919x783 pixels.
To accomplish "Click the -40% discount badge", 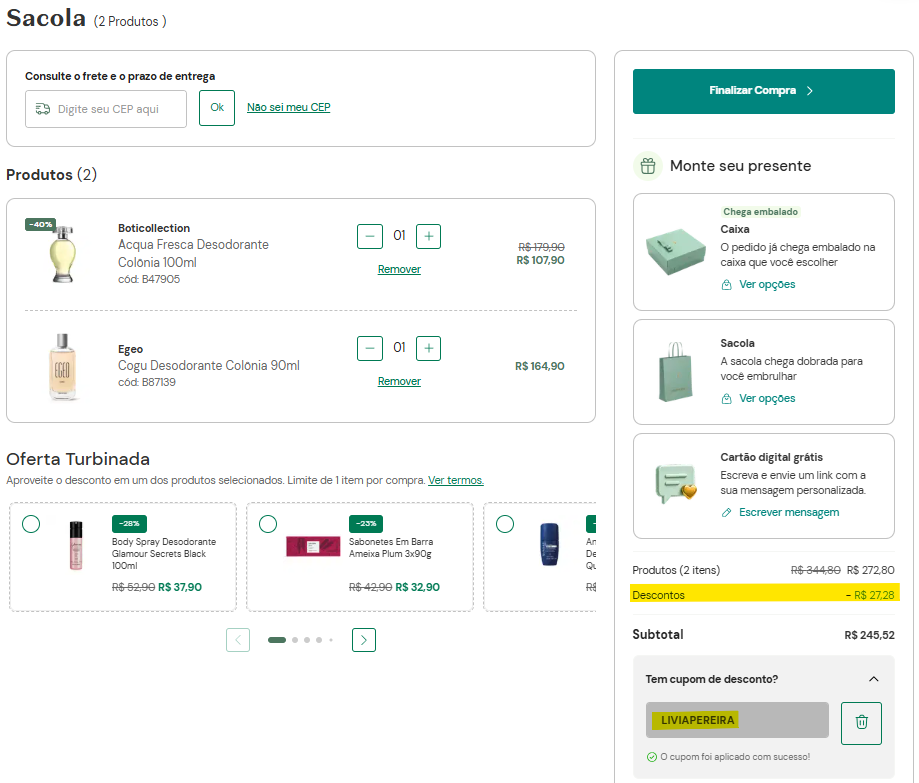I will [40, 224].
